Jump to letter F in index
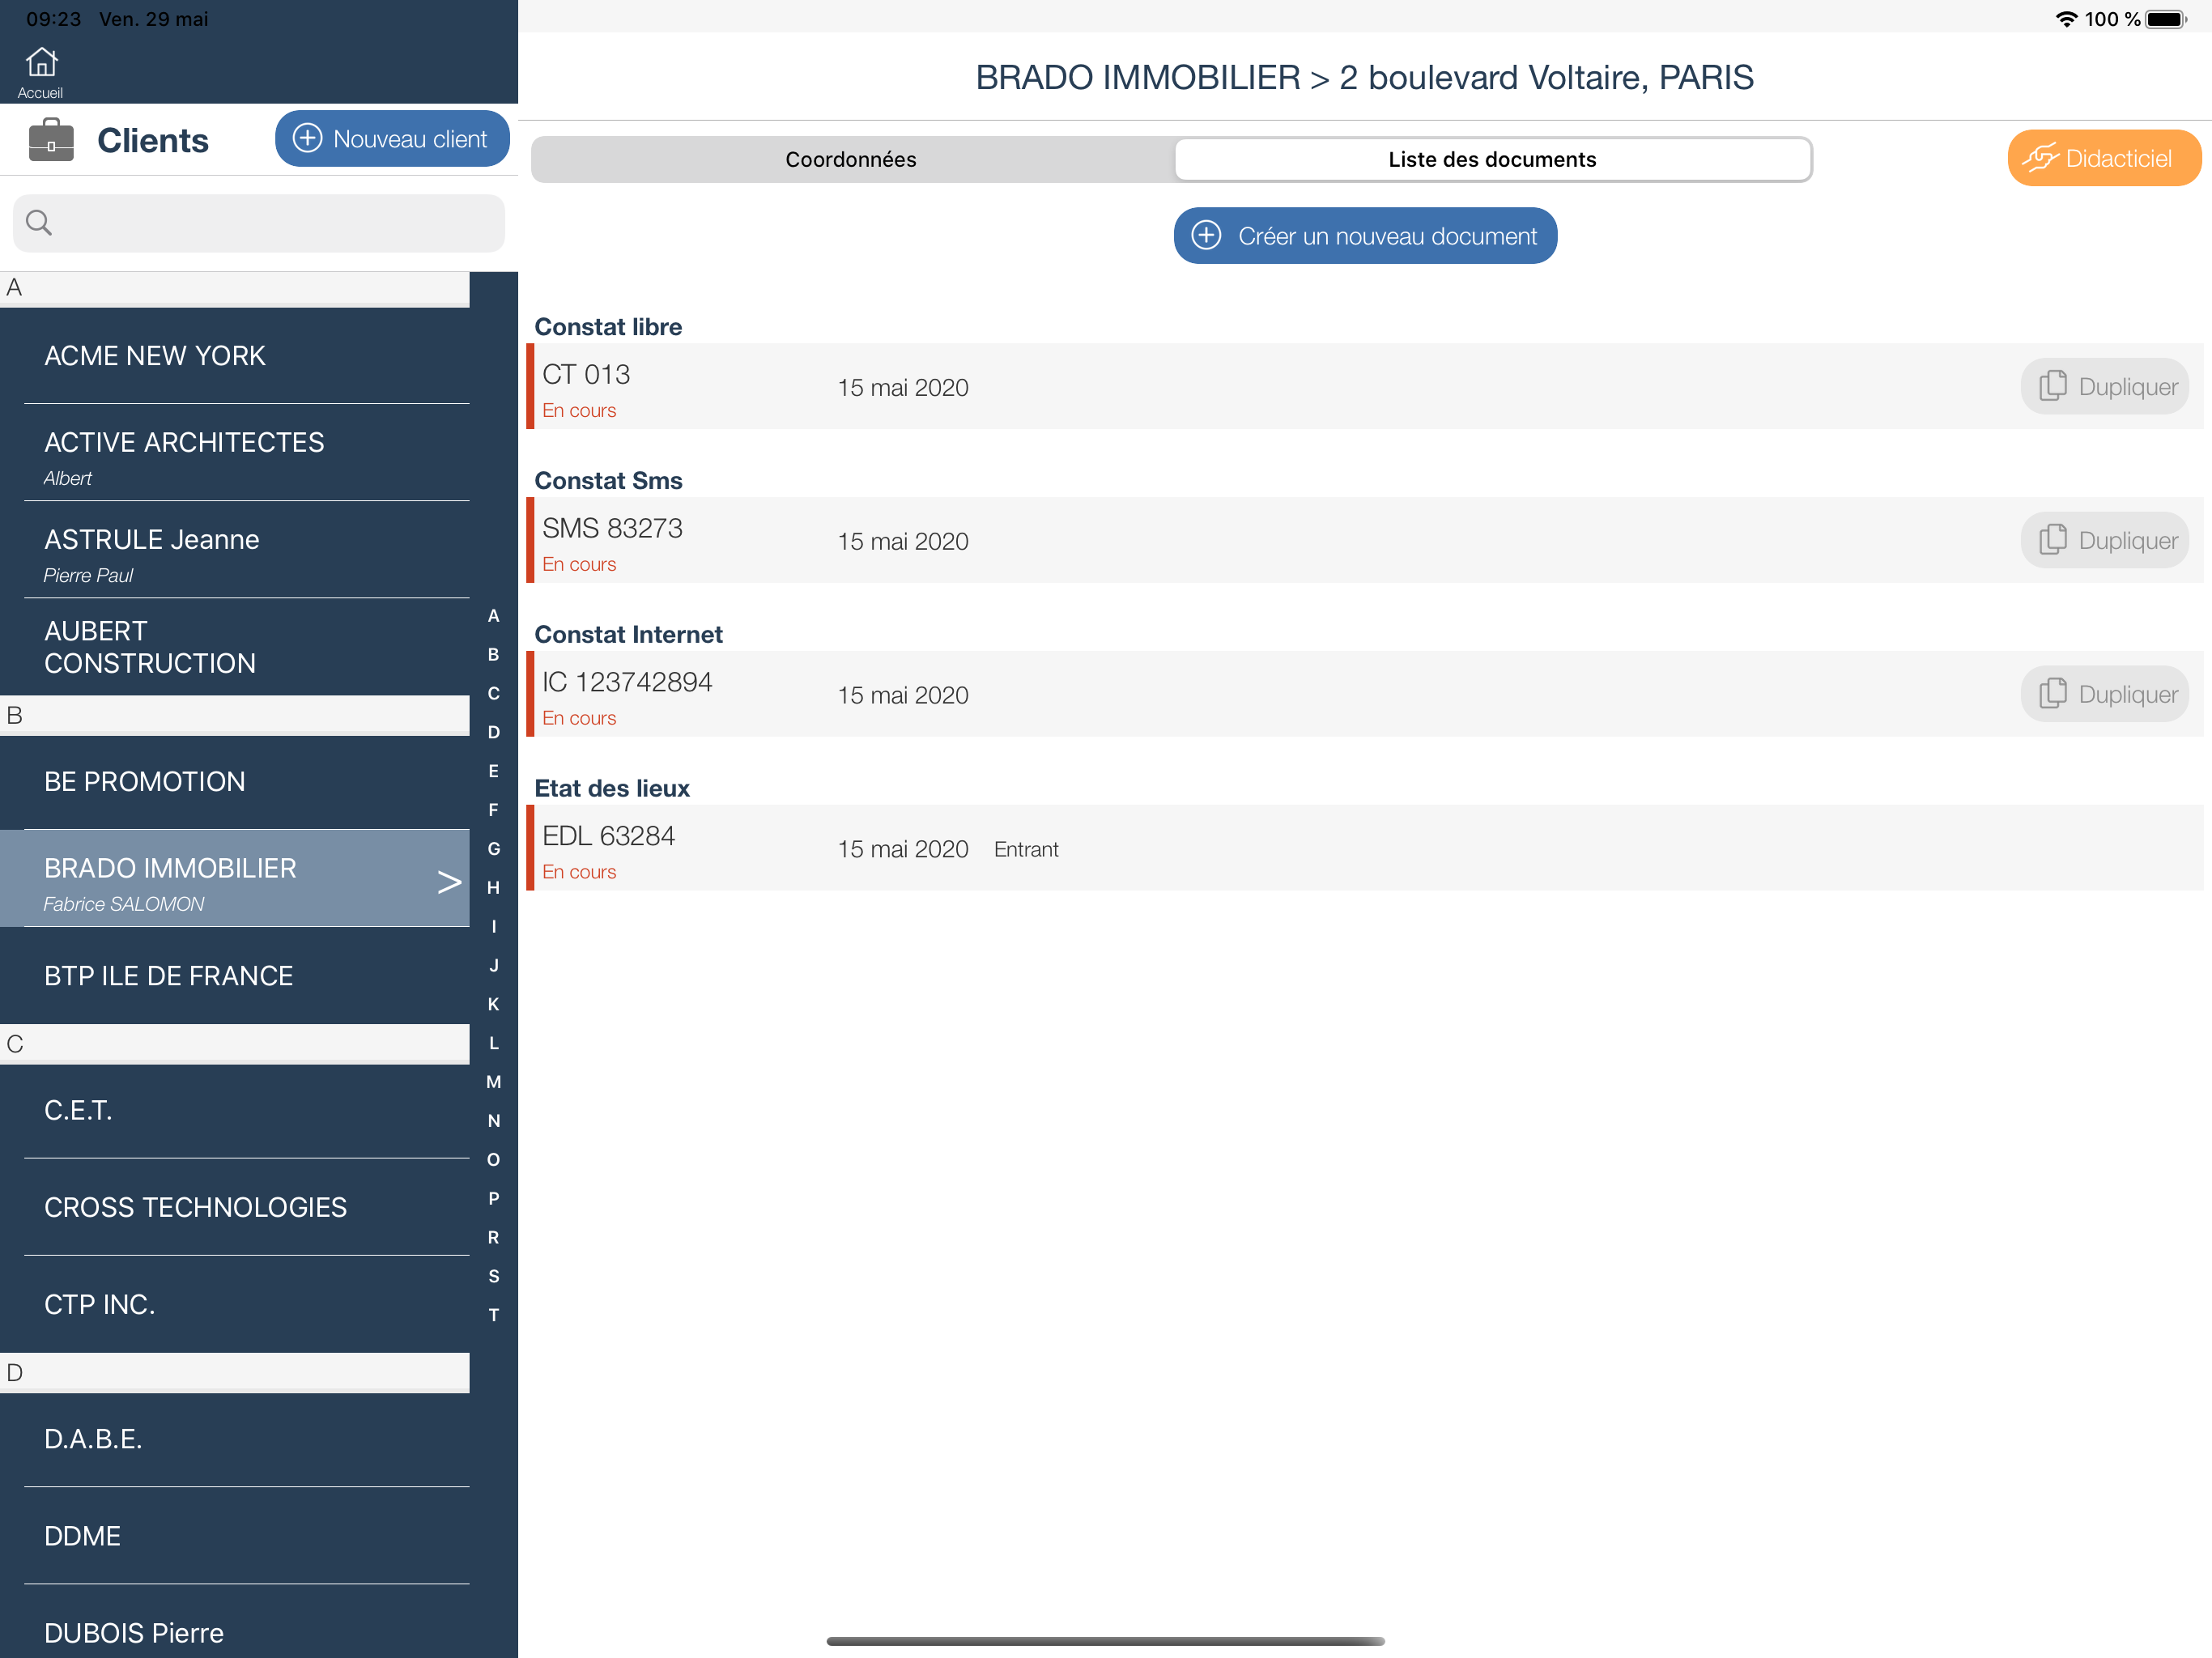The image size is (2212, 1658). (x=494, y=810)
